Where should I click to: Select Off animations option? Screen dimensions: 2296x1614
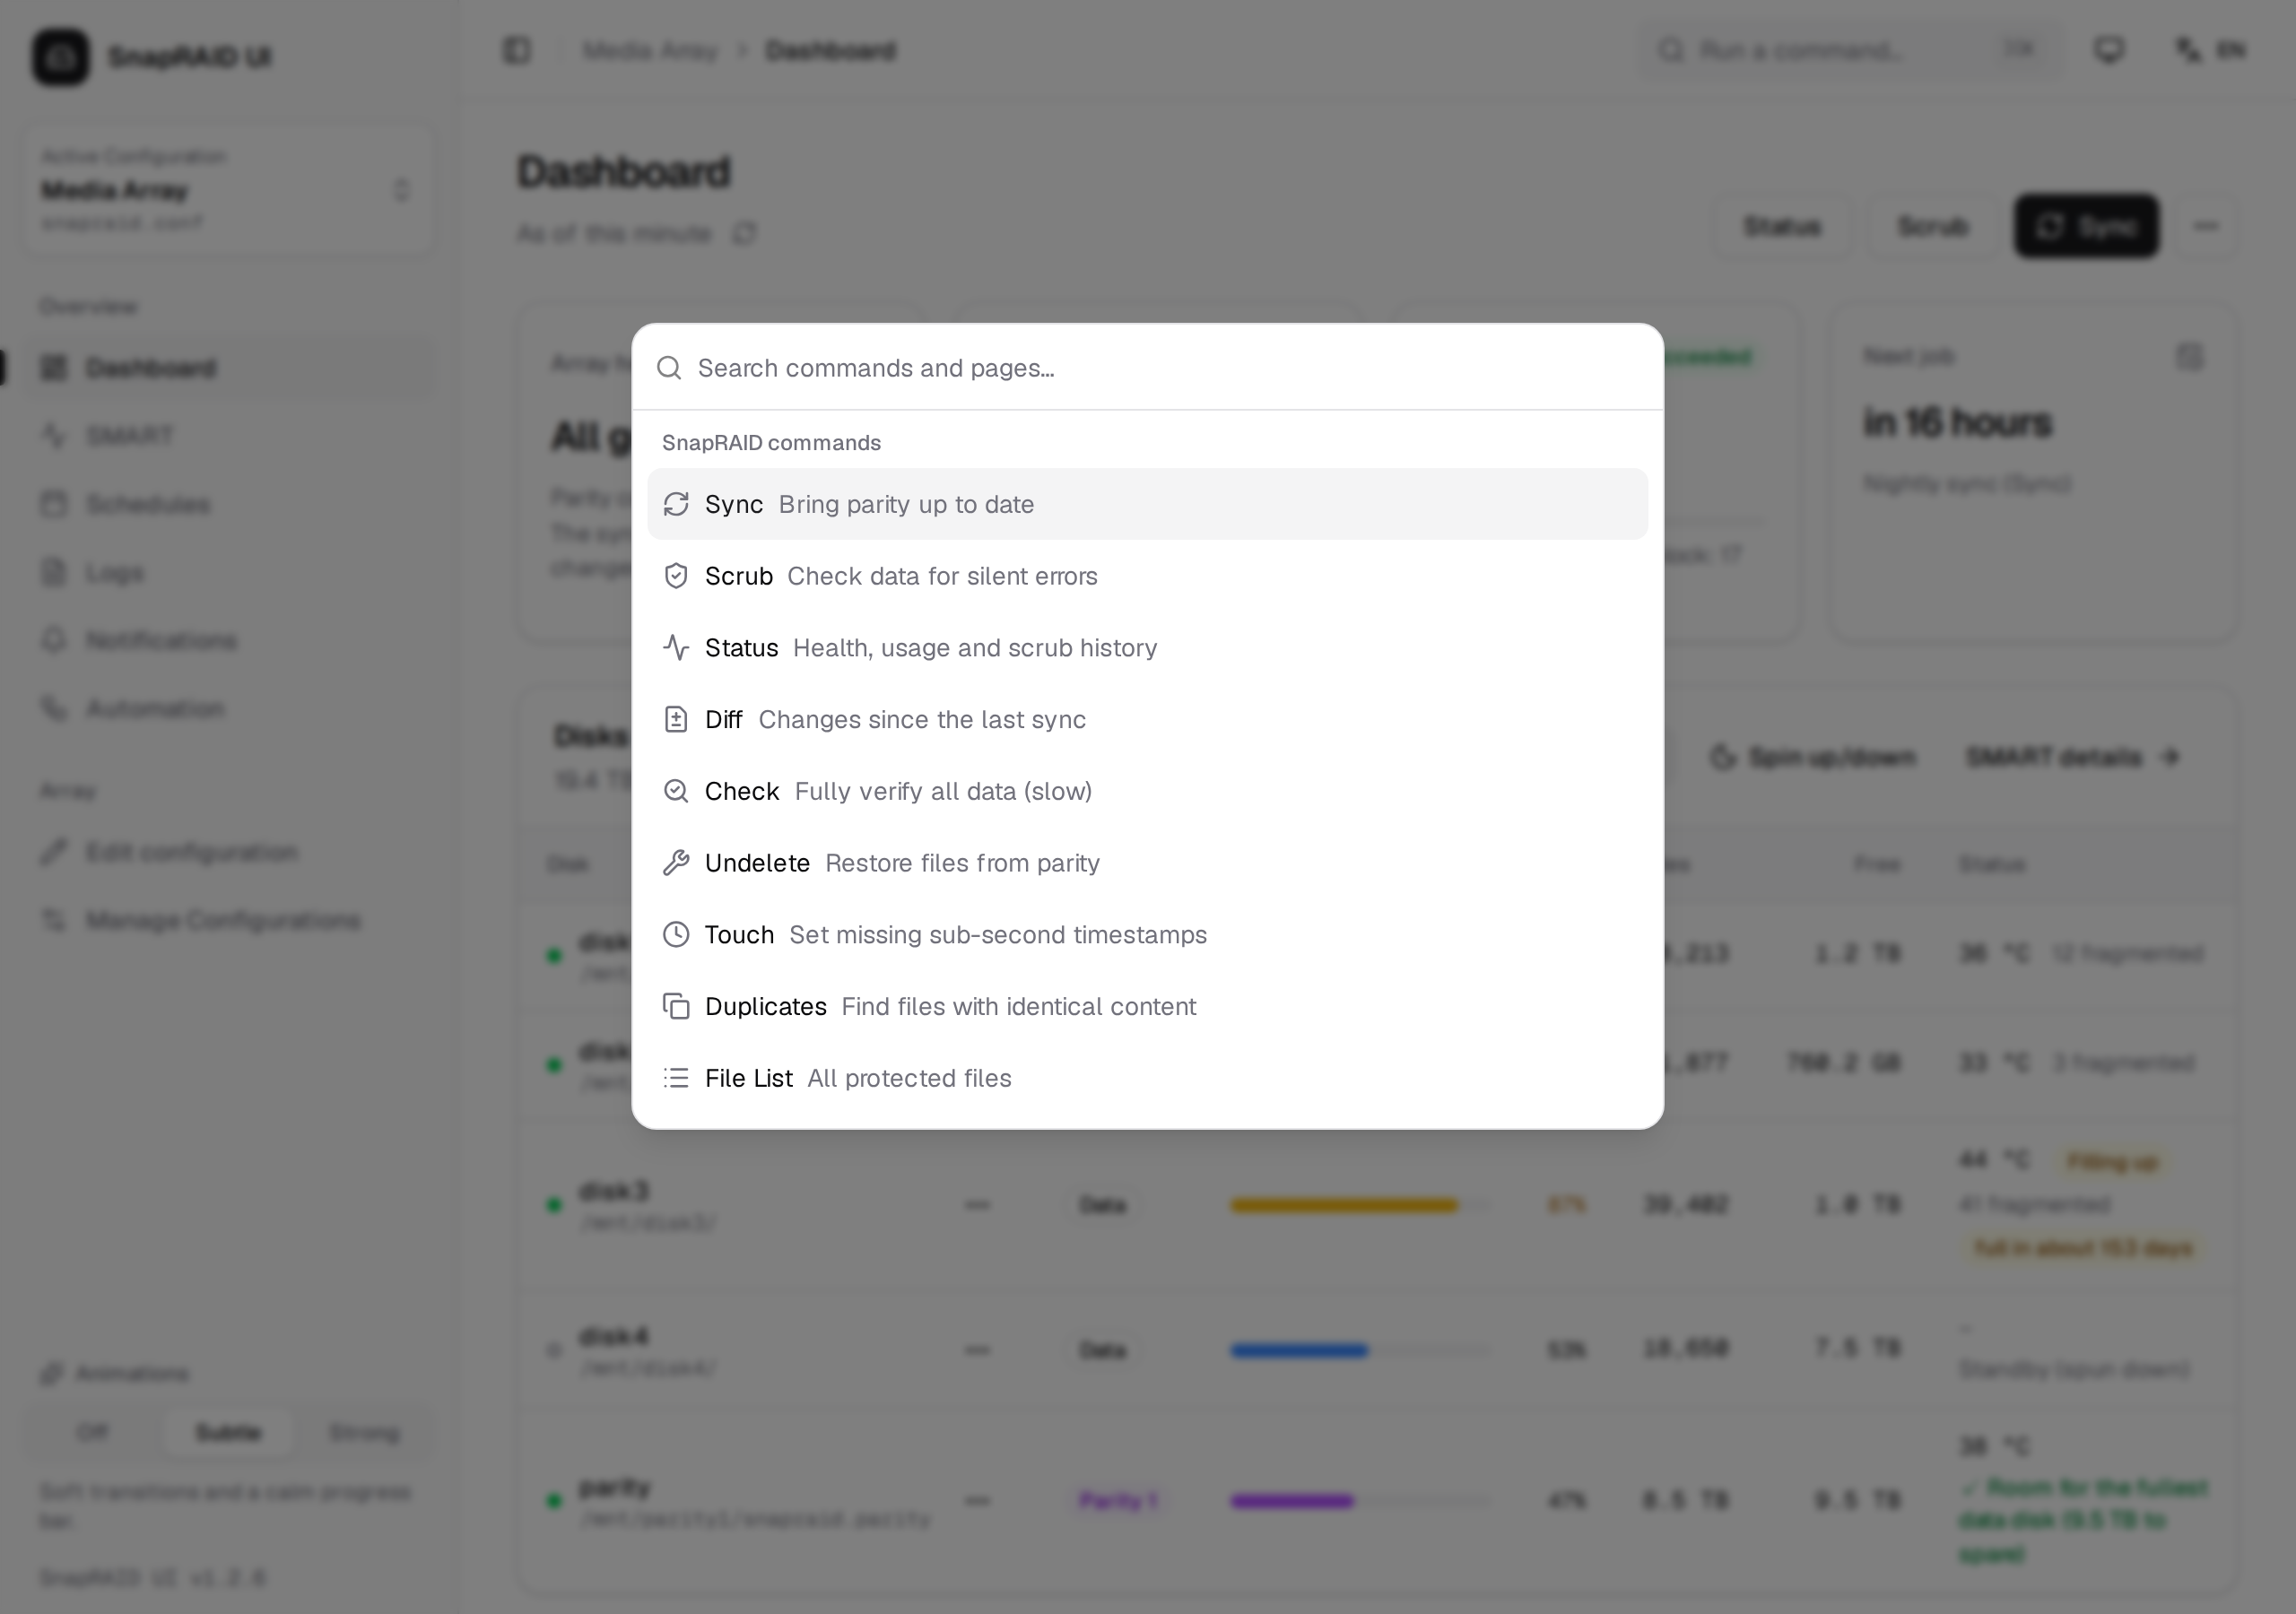click(x=92, y=1432)
